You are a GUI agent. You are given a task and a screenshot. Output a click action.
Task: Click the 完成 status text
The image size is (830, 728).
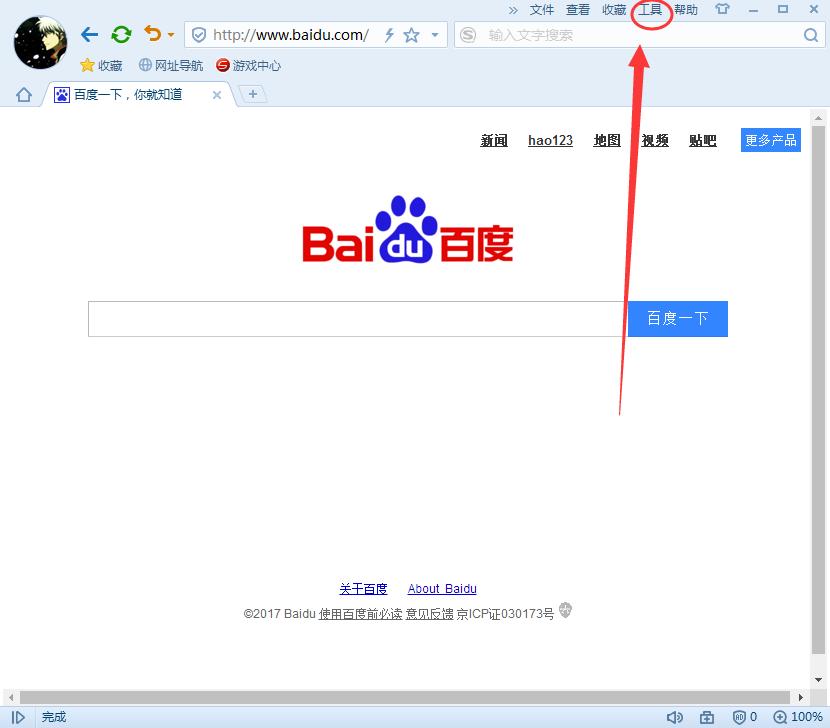pyautogui.click(x=54, y=717)
